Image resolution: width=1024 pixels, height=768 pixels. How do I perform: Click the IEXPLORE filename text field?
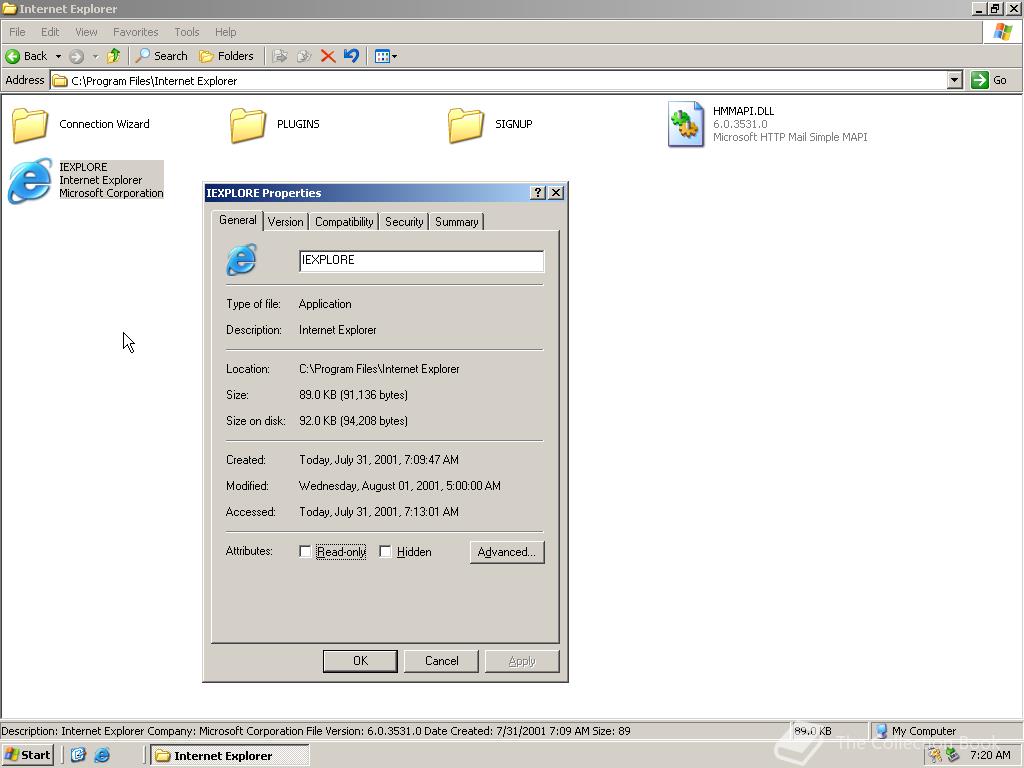coord(420,260)
